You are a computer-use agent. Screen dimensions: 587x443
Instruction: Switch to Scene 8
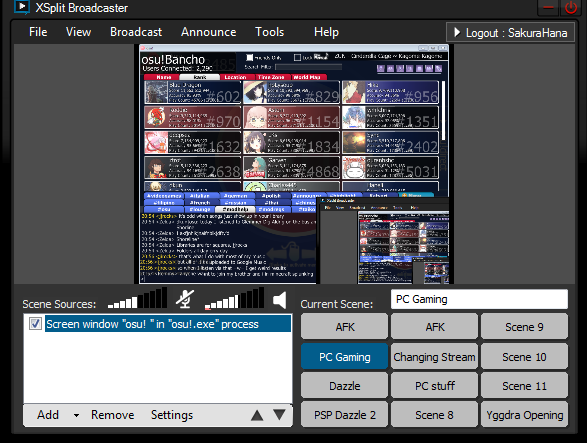[434, 415]
